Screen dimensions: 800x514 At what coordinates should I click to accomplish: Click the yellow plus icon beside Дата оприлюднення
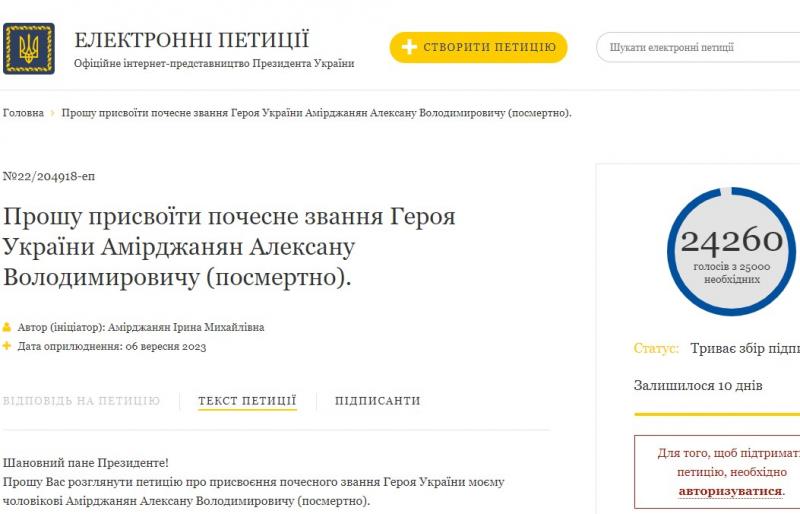pyautogui.click(x=7, y=346)
